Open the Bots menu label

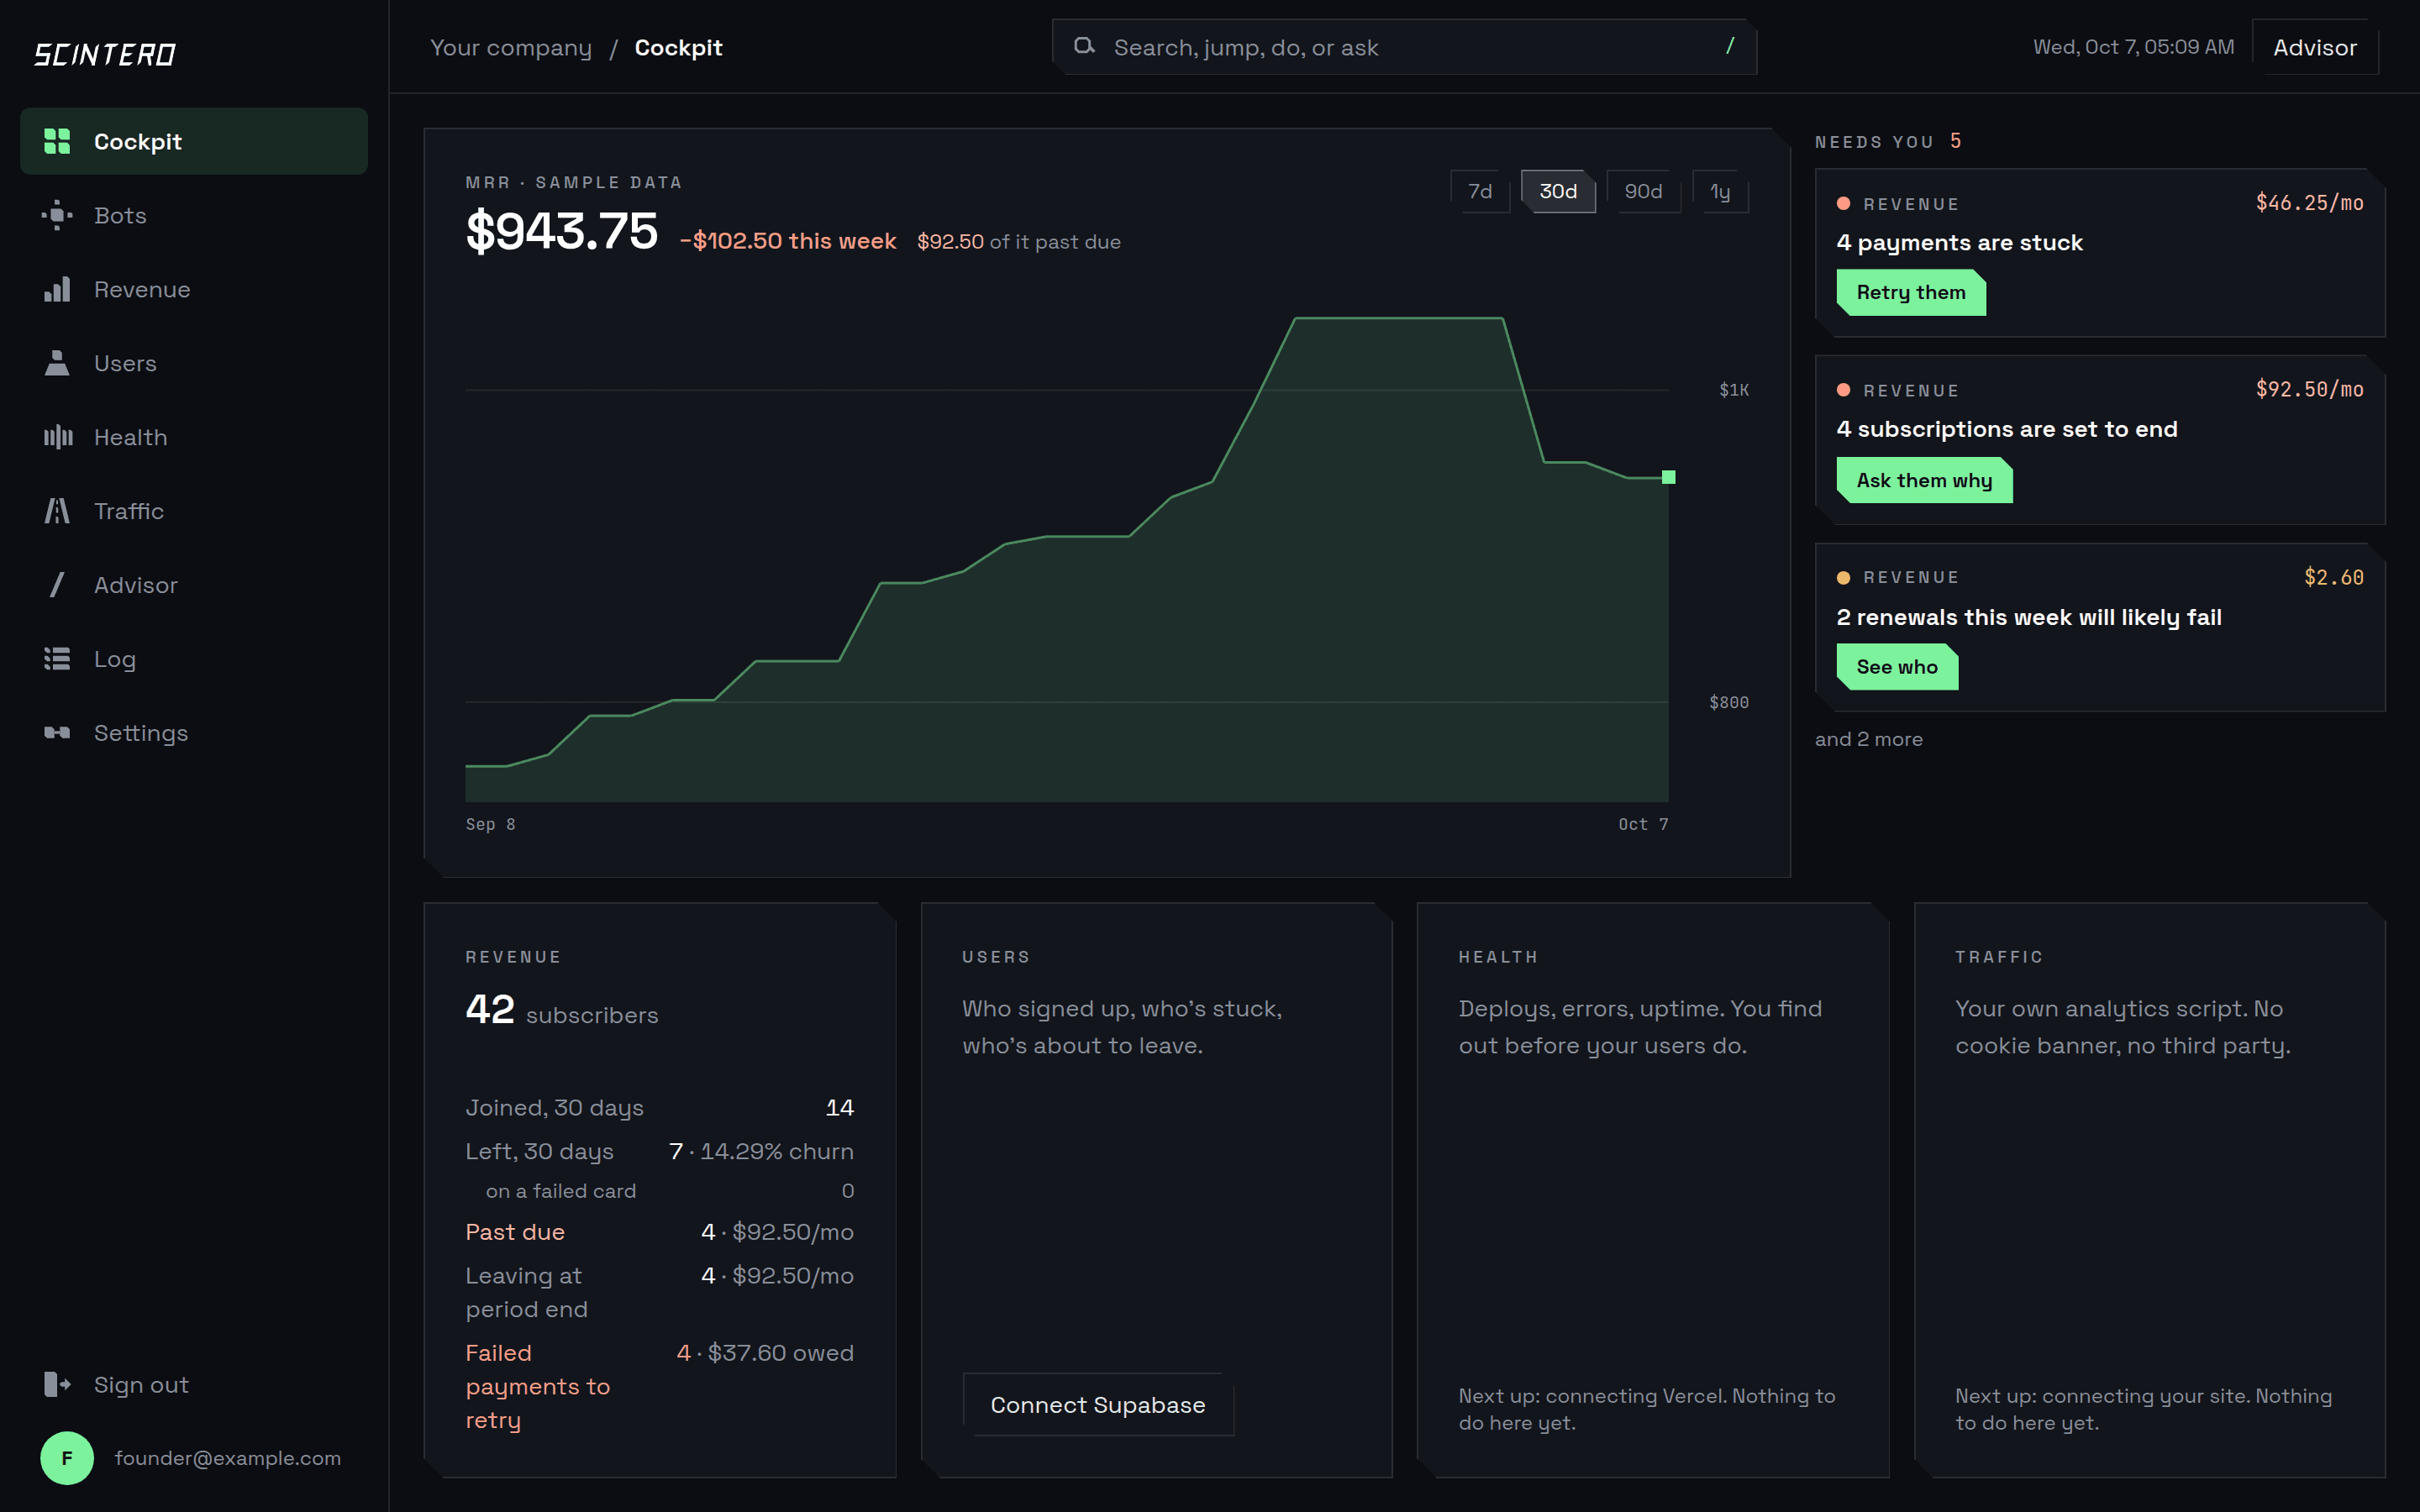(x=120, y=215)
